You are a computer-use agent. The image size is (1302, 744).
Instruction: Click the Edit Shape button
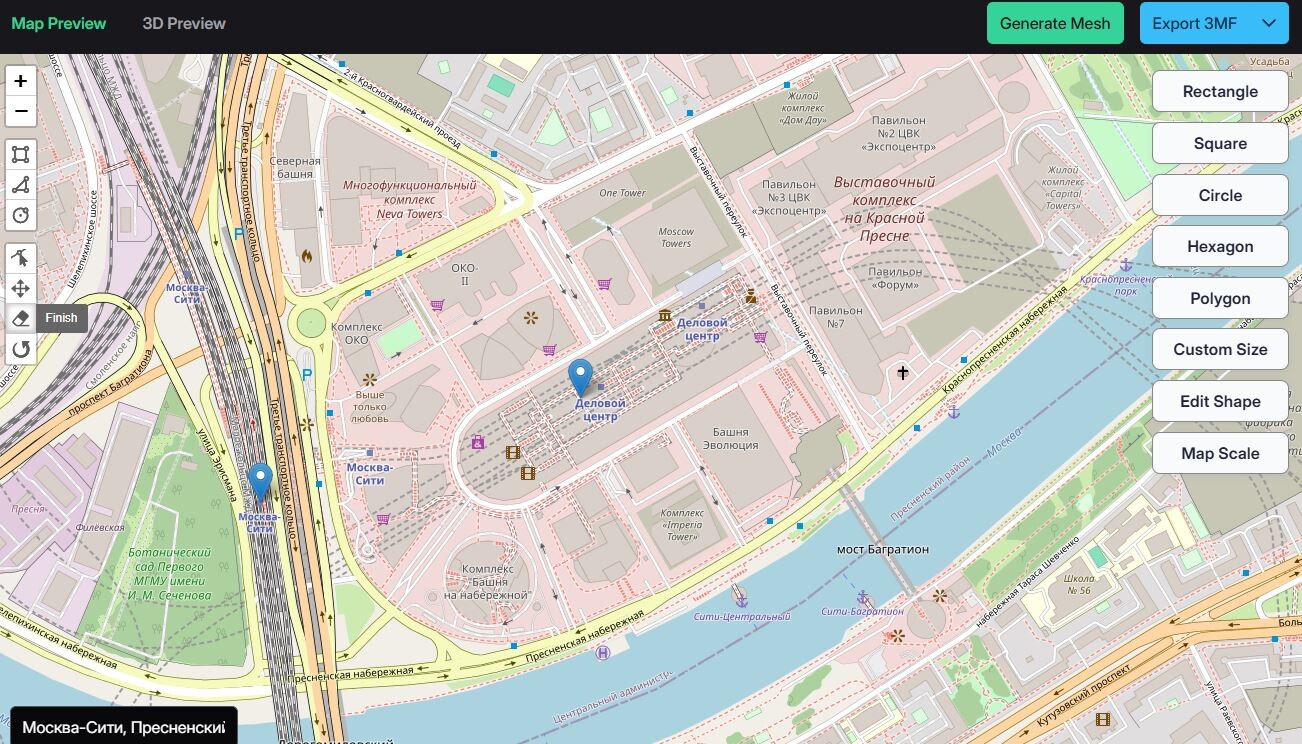(x=1220, y=401)
